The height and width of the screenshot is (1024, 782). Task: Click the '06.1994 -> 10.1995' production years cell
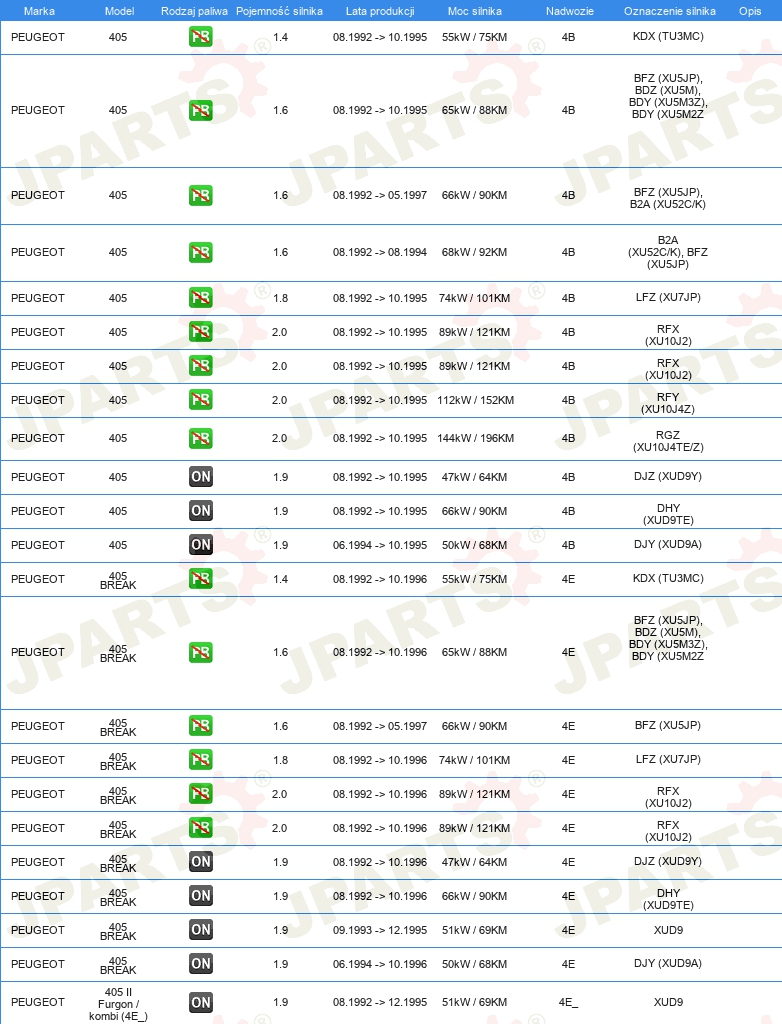pos(380,545)
